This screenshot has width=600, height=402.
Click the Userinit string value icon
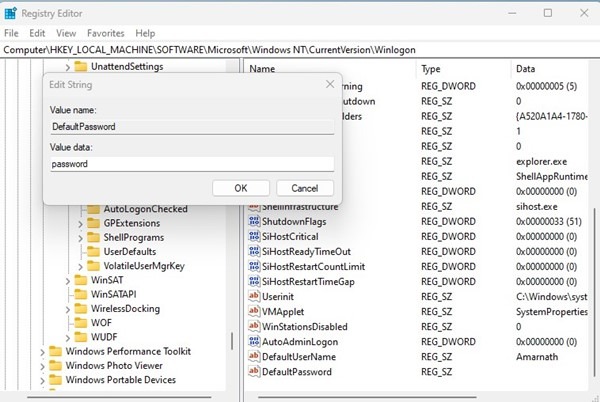click(254, 297)
